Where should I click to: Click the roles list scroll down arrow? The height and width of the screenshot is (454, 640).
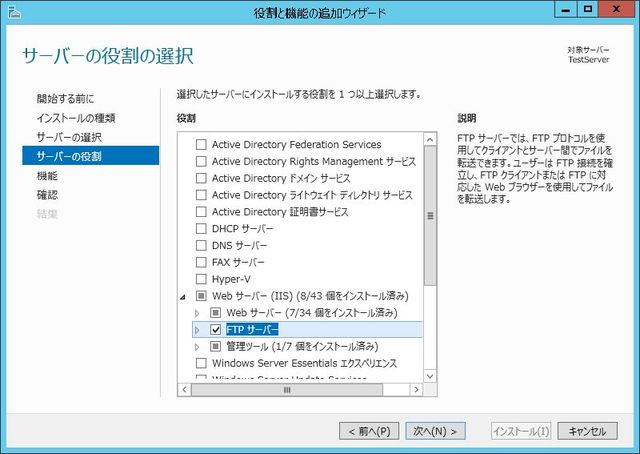(x=430, y=376)
